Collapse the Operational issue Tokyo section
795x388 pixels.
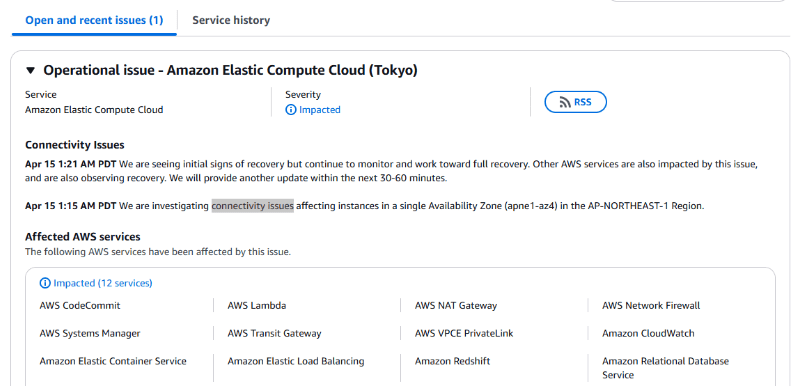point(31,70)
